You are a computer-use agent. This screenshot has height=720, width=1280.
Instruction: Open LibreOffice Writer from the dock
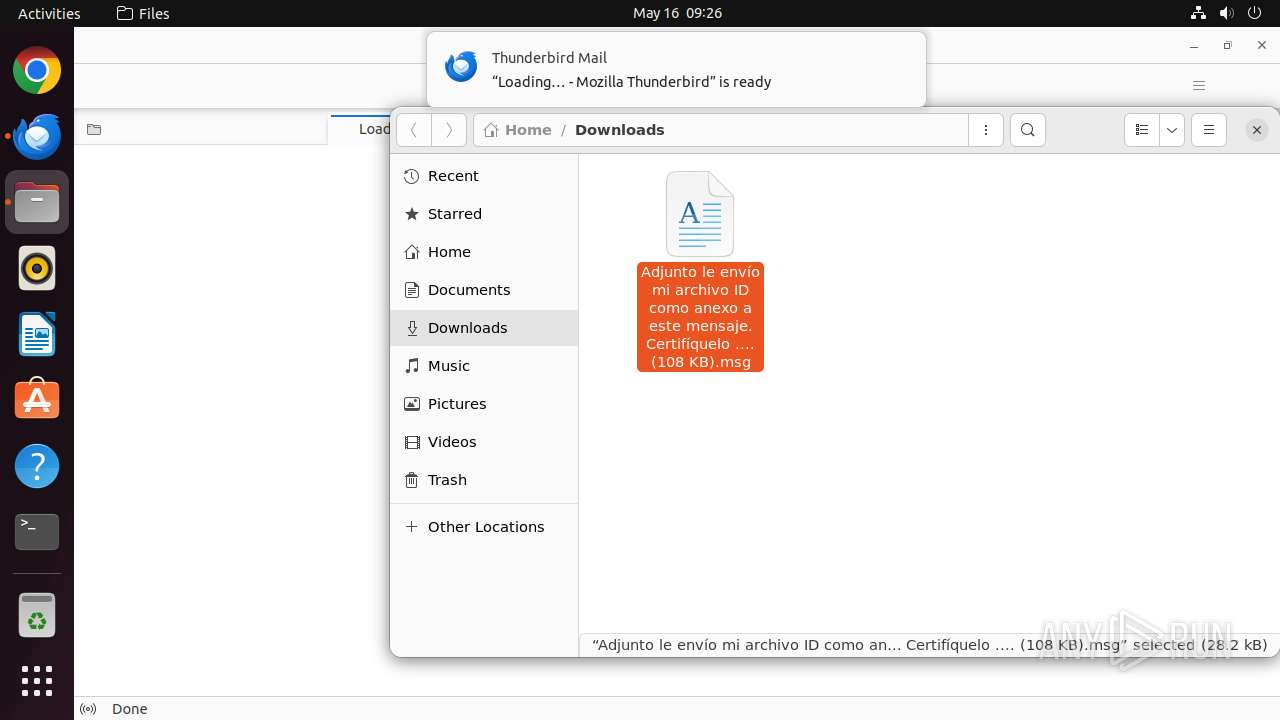tap(37, 335)
